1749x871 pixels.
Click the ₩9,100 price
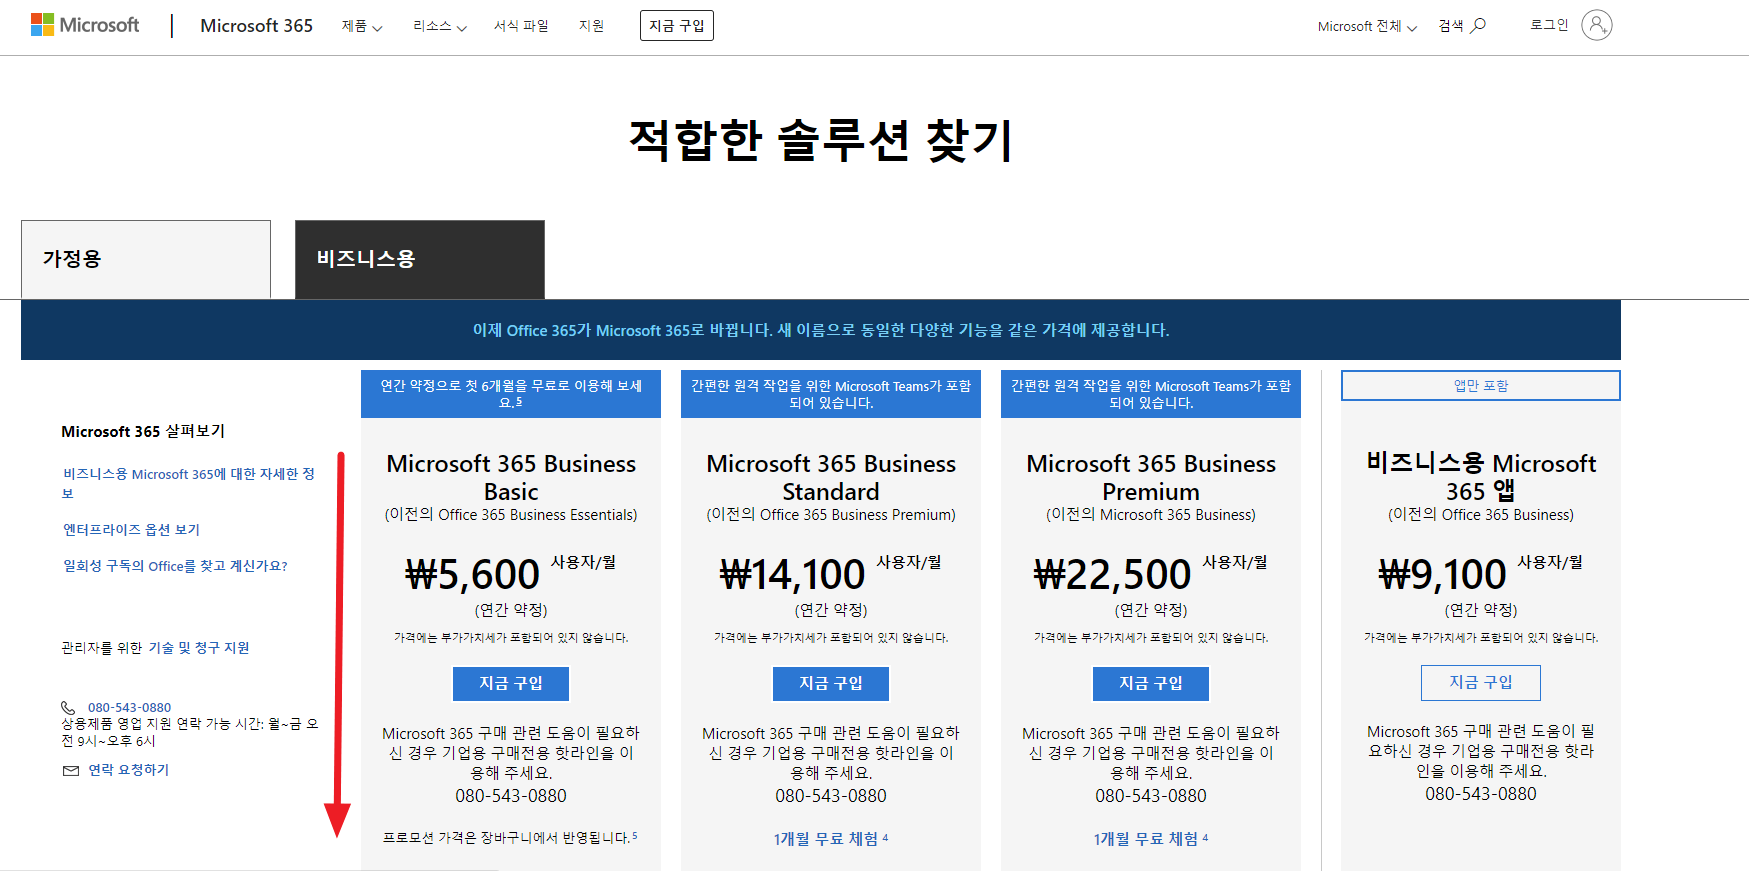tap(1442, 575)
